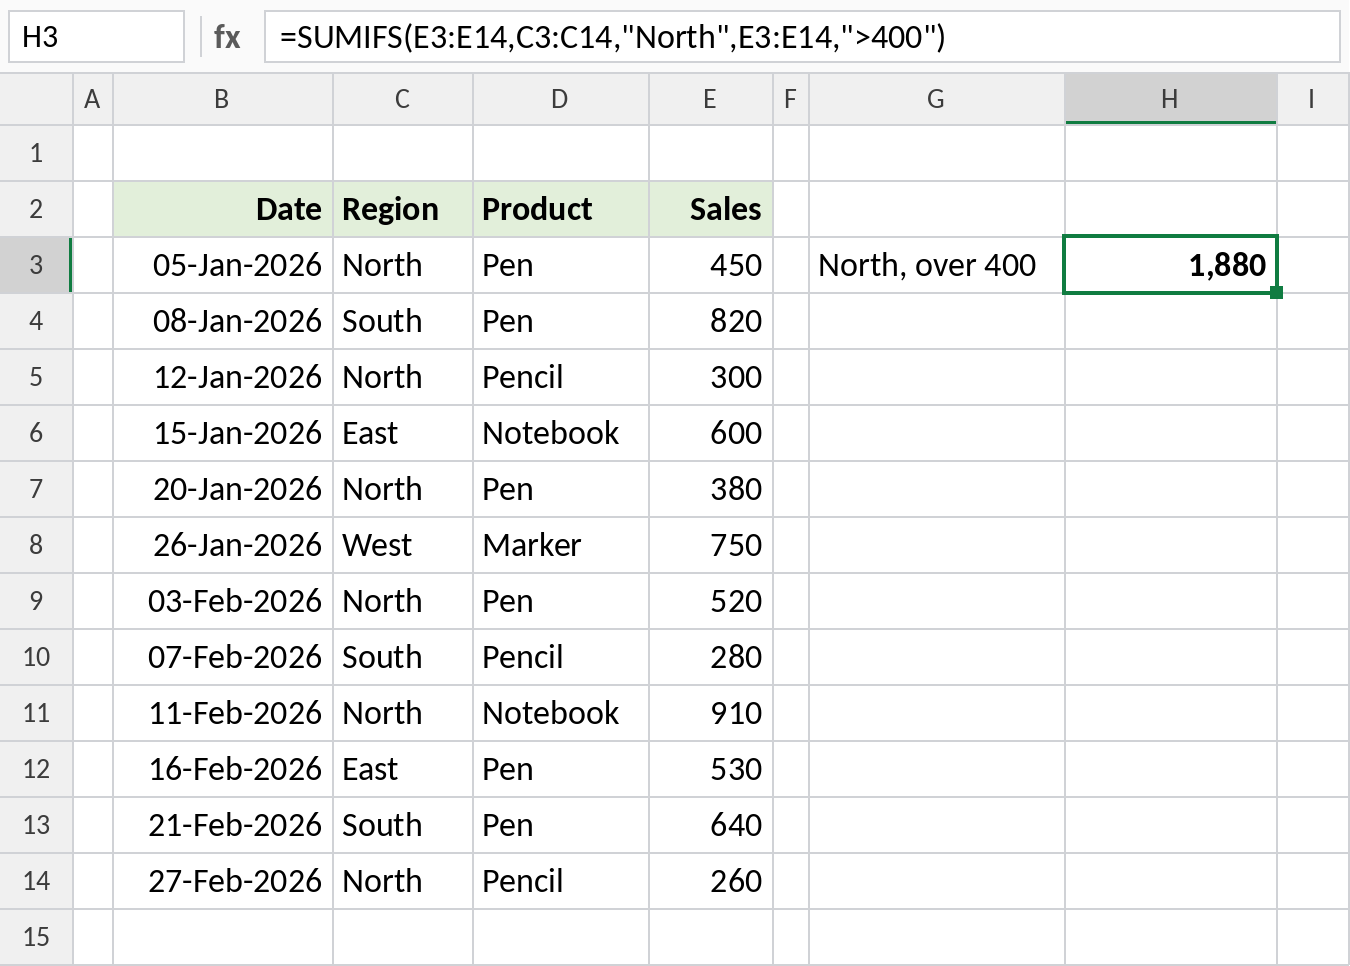The image size is (1350, 966).
Task: Select cell with date 27-Feb-2026
Action: [223, 881]
